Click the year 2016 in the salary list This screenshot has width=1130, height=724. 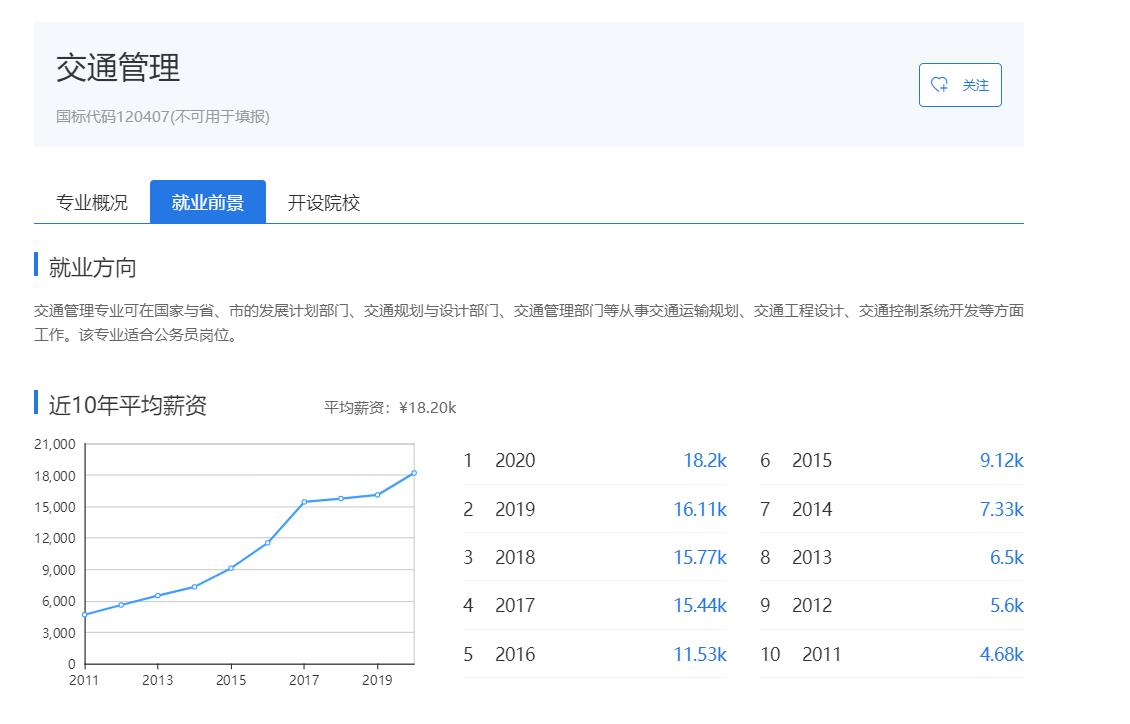coord(515,654)
